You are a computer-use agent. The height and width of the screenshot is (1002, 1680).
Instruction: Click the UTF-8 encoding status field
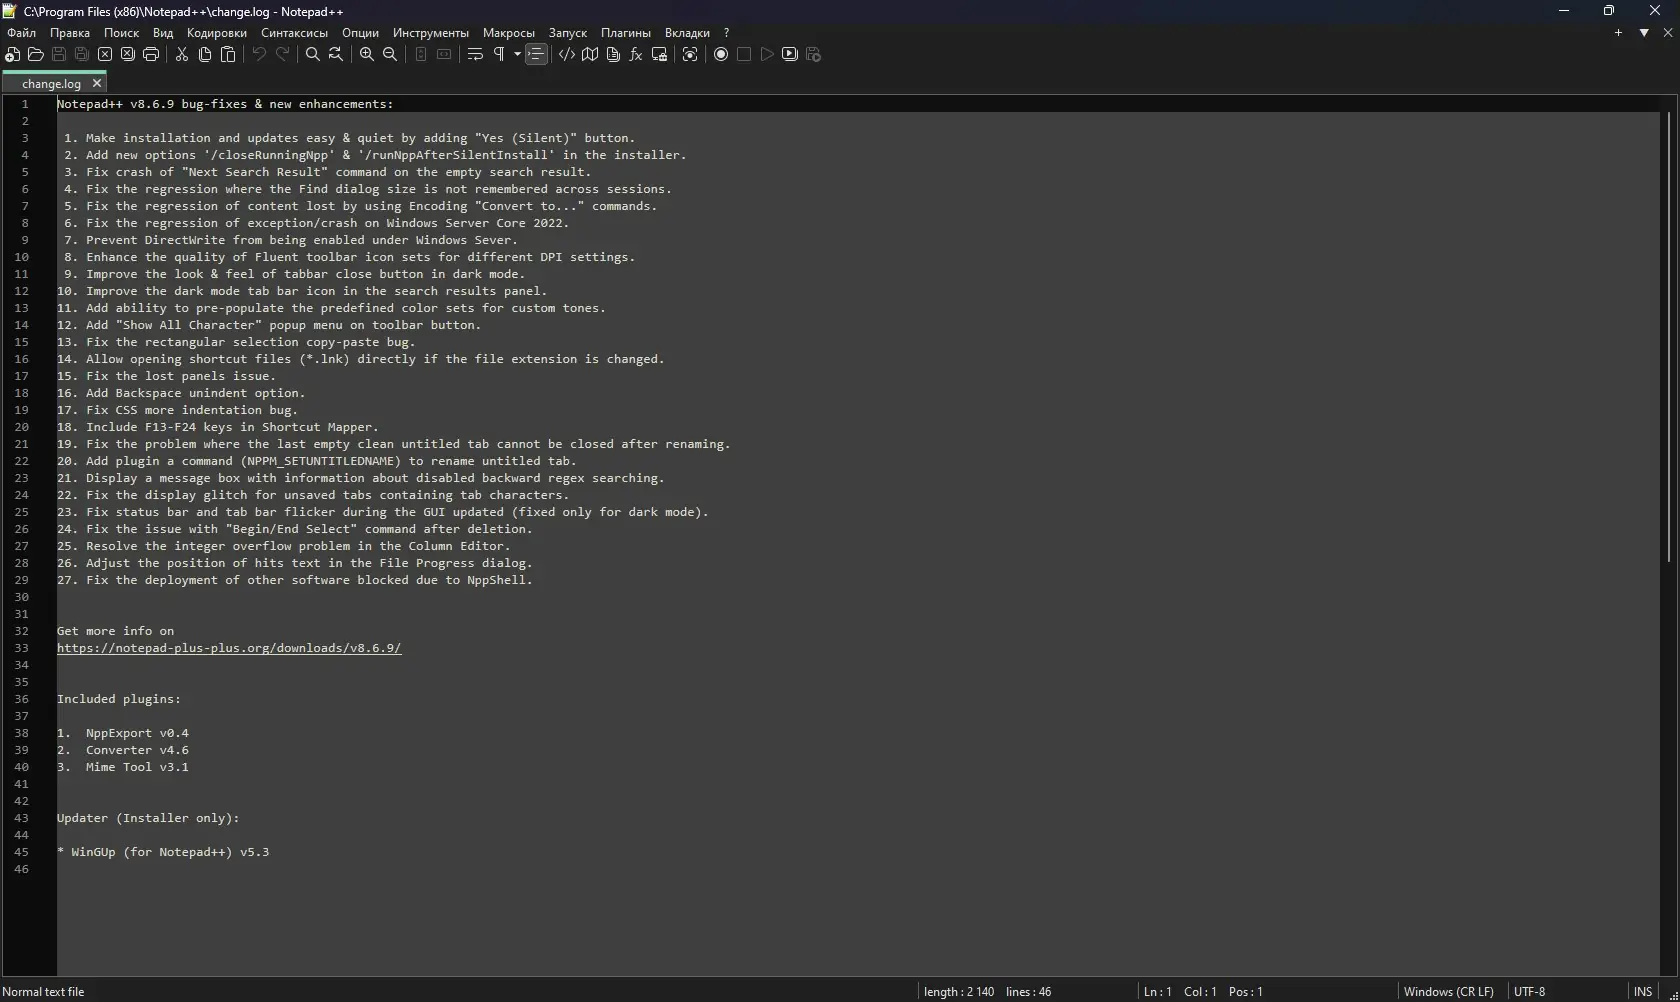click(x=1530, y=992)
